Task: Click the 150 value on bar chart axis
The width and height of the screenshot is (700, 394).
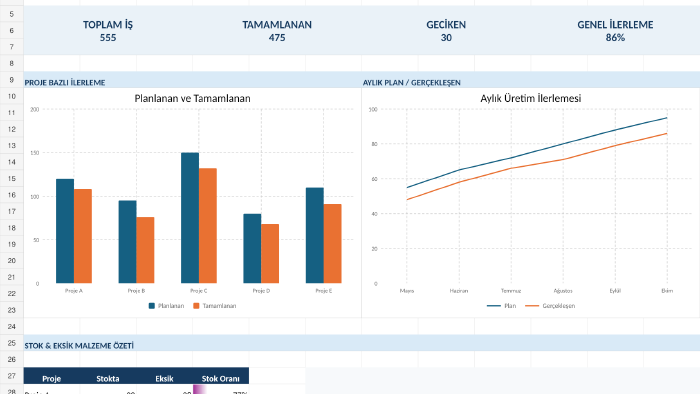Action: [35, 153]
